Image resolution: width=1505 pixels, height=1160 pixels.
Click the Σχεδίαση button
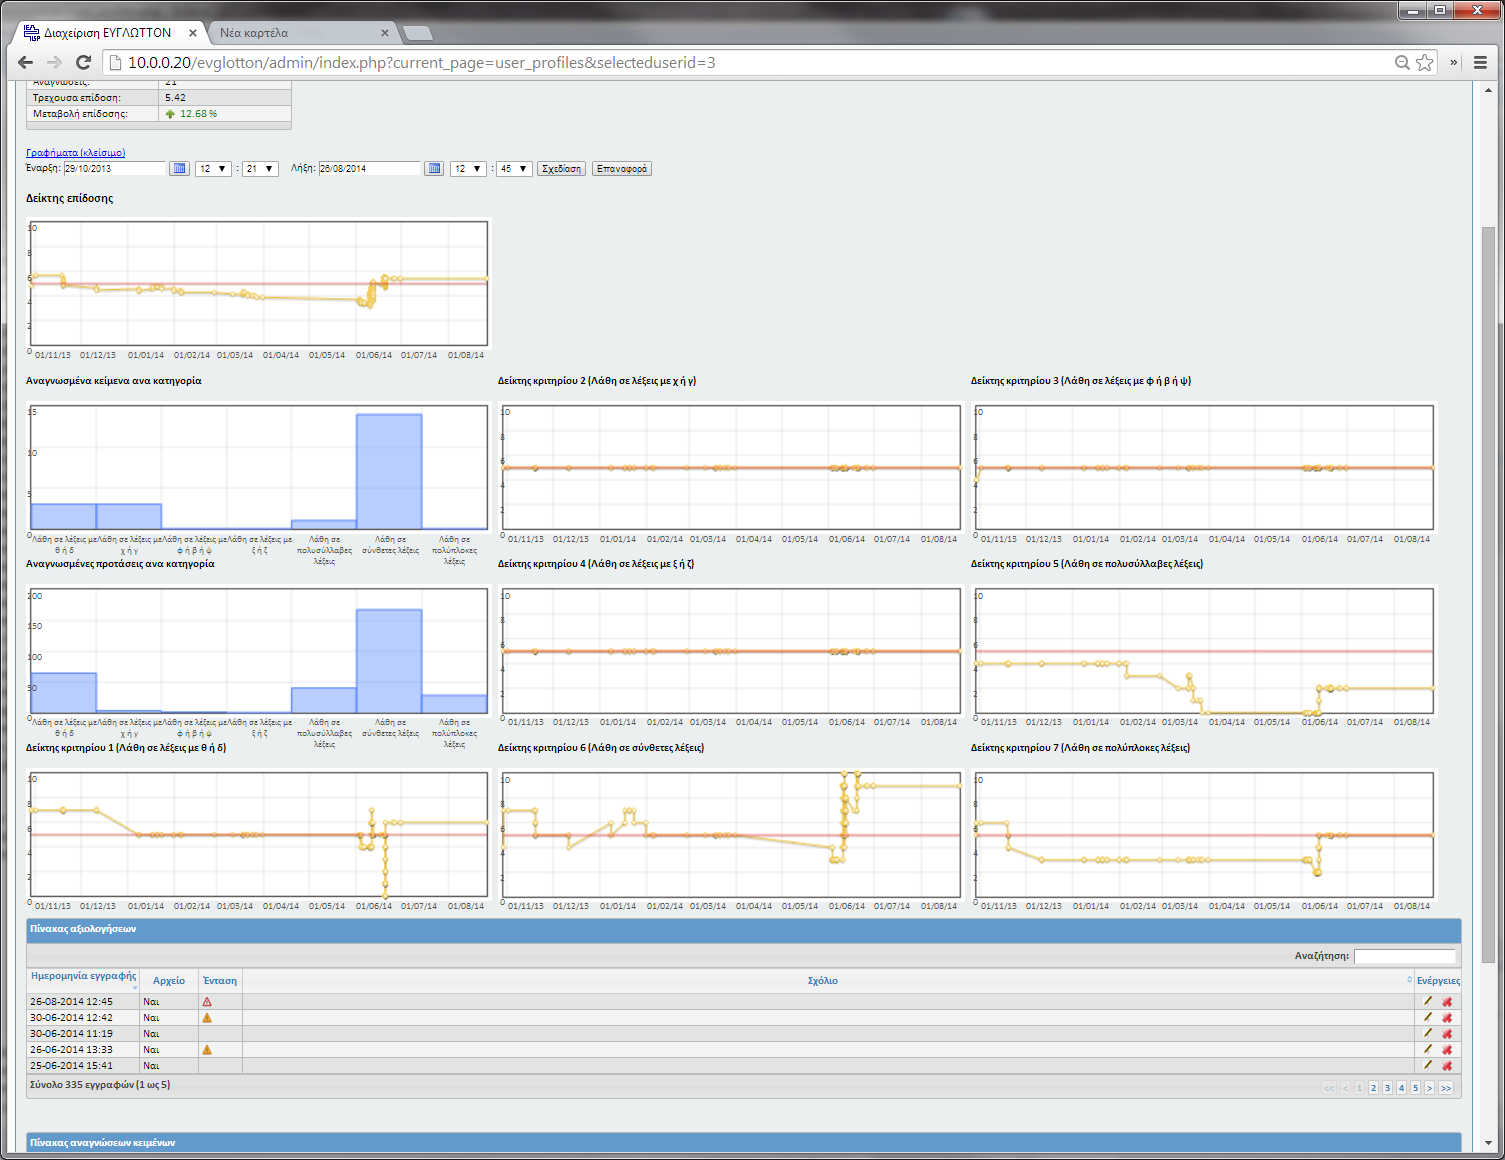[561, 169]
